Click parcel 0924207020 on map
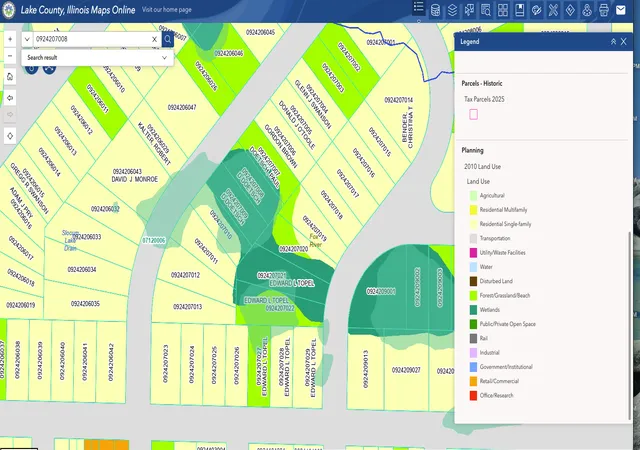 pyautogui.click(x=293, y=249)
